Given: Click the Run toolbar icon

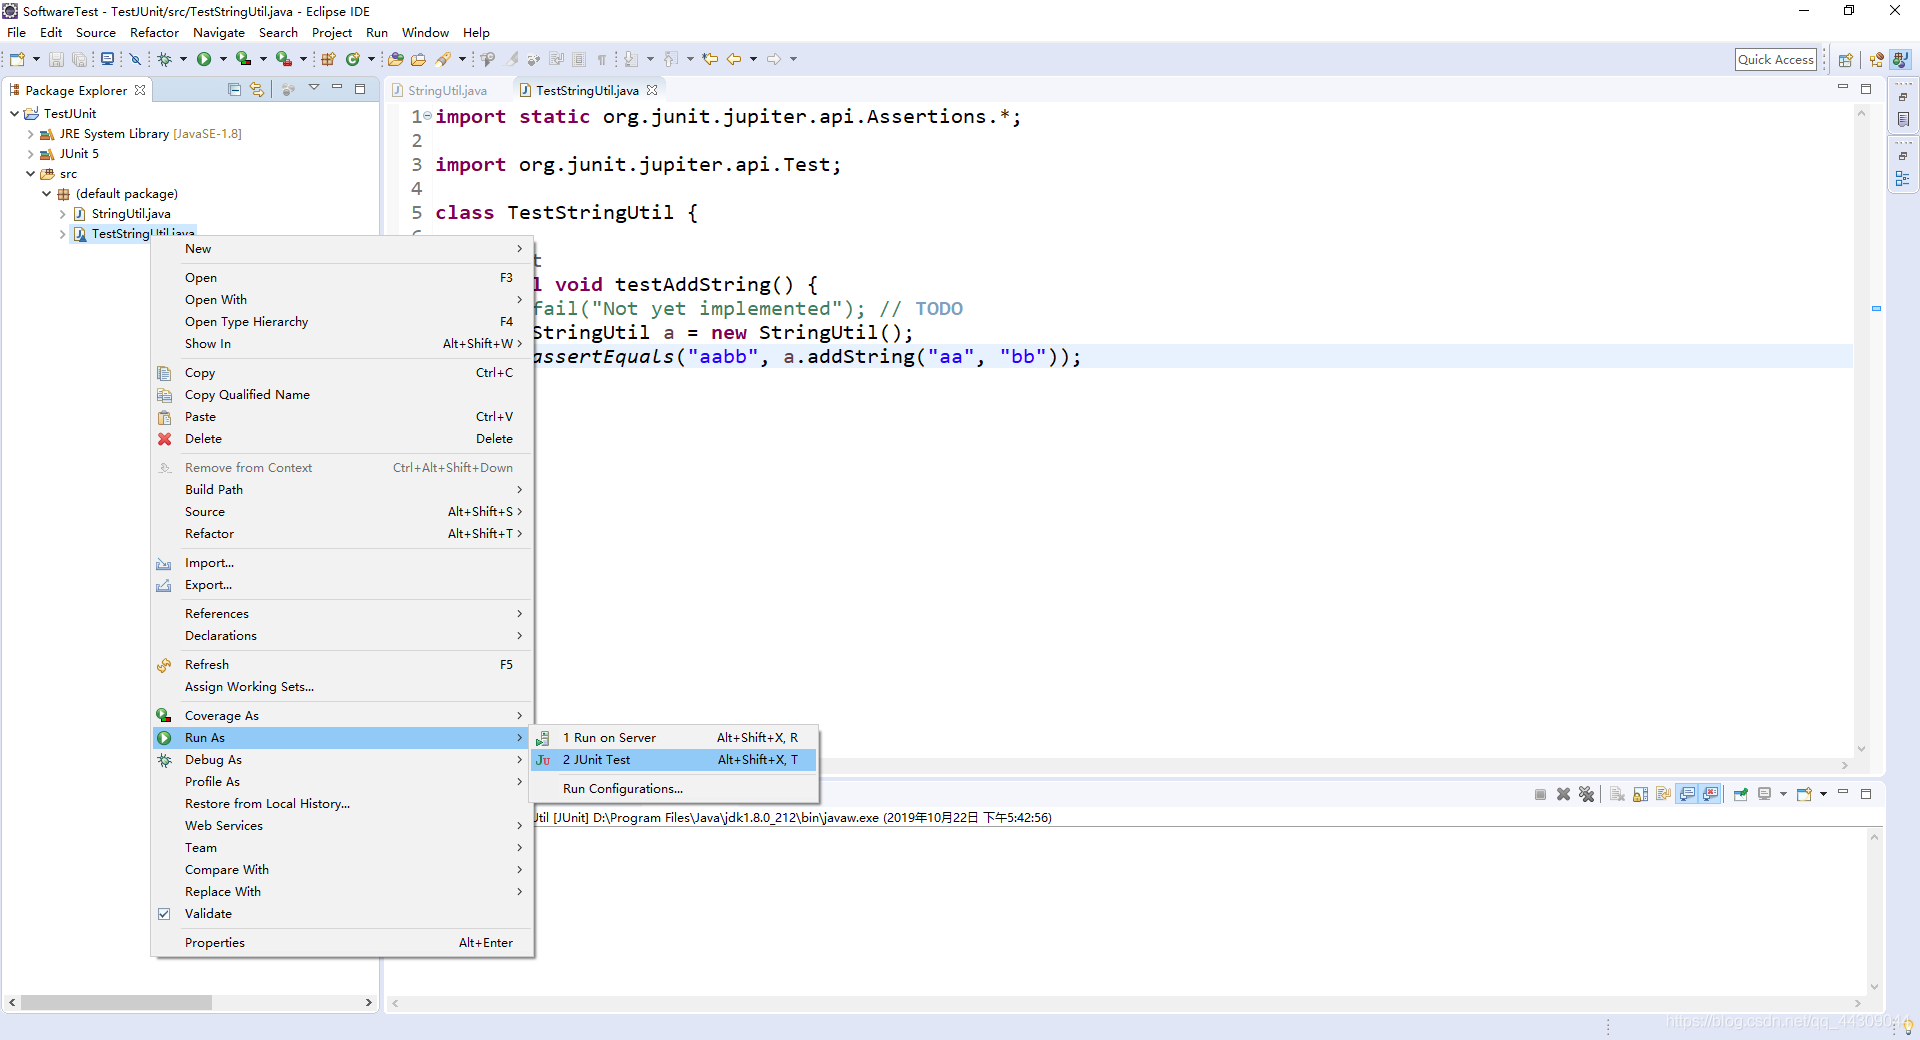Looking at the screenshot, I should [x=206, y=59].
